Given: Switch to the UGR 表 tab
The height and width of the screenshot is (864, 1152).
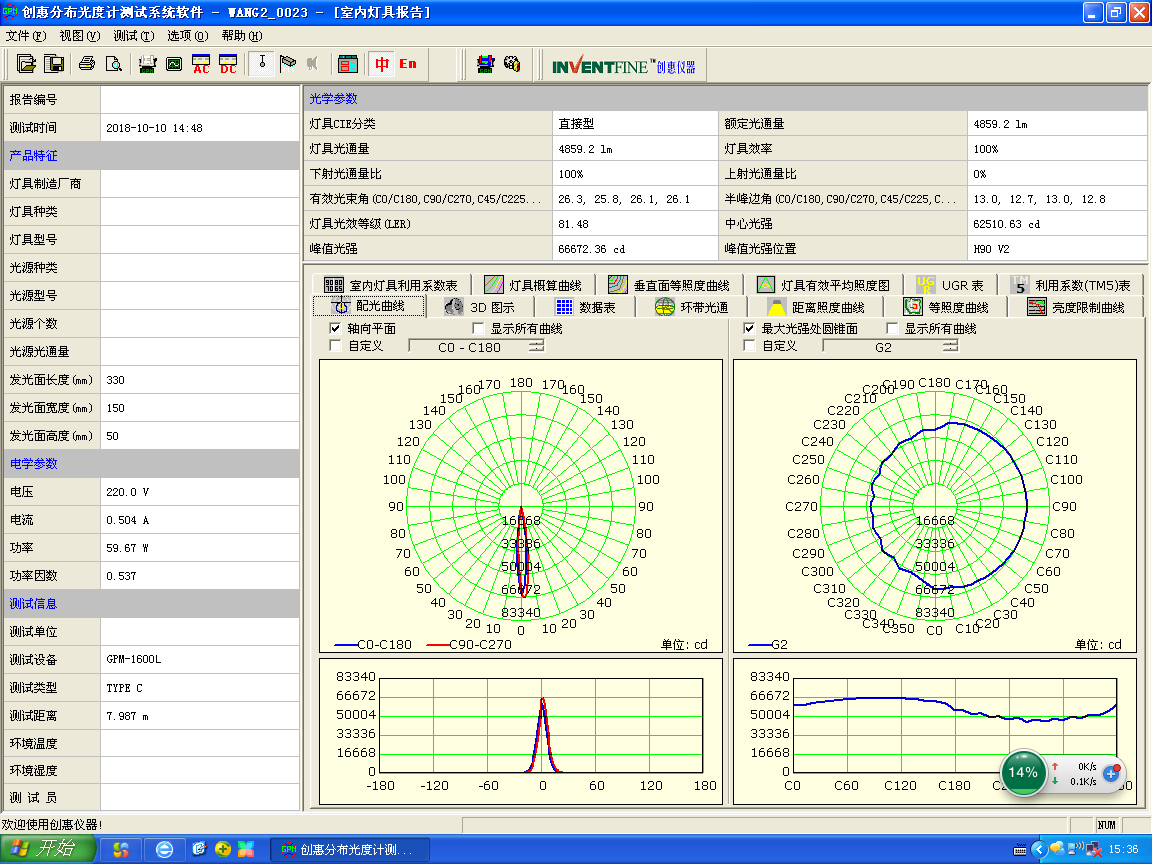Looking at the screenshot, I should (x=950, y=285).
